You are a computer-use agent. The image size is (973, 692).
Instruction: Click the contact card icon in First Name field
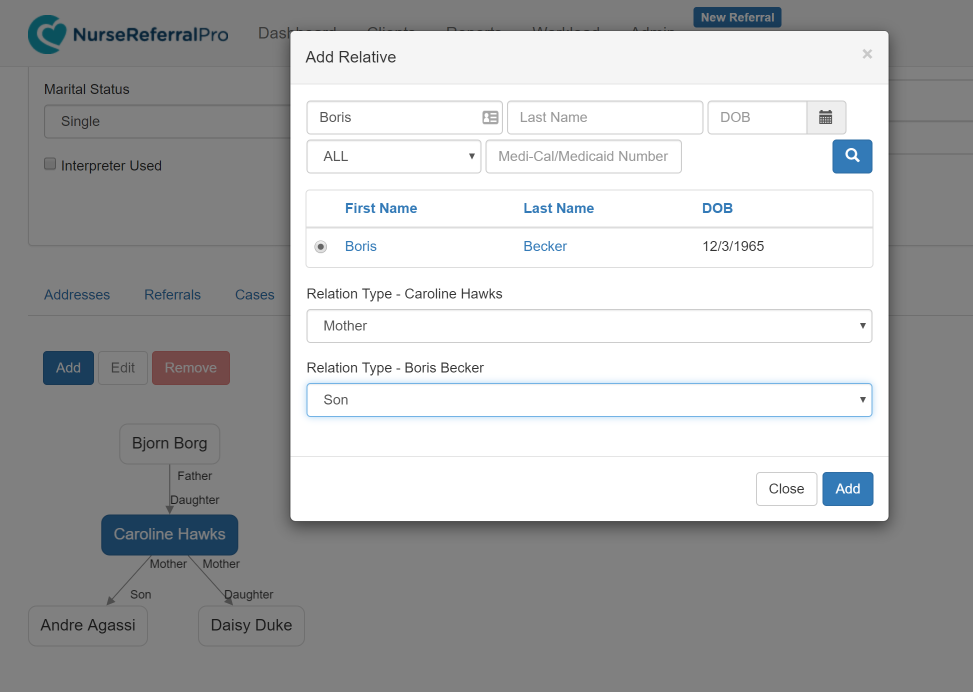(x=489, y=117)
